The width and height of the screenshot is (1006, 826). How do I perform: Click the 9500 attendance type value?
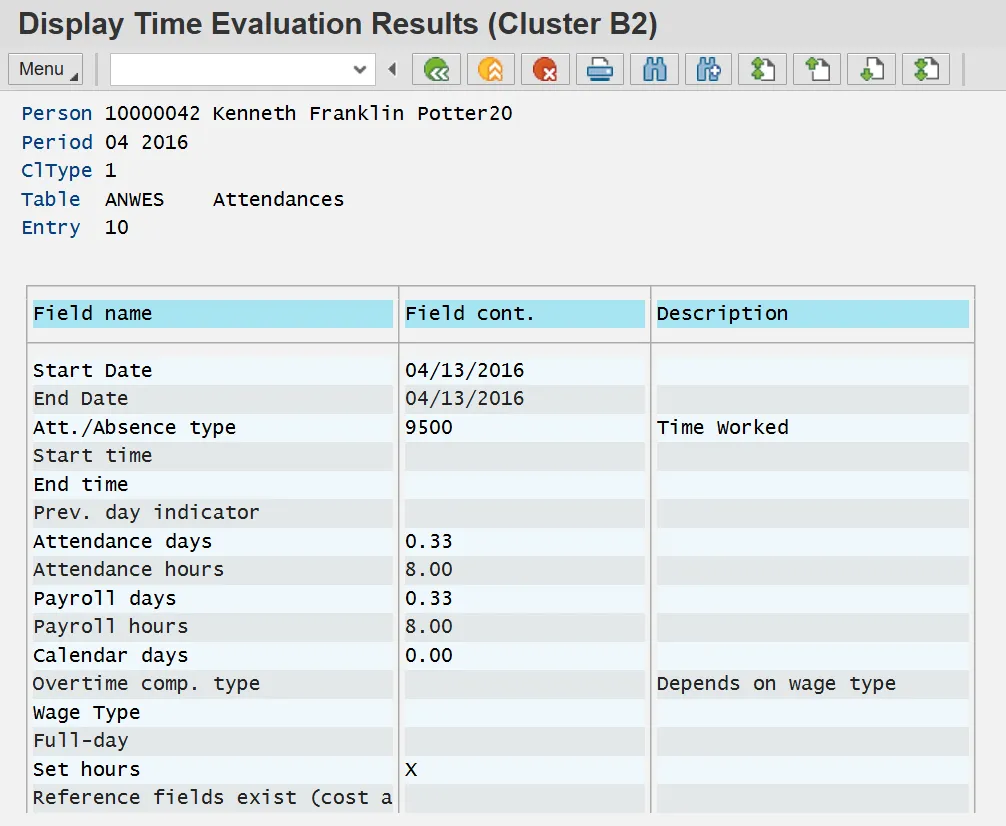point(429,427)
